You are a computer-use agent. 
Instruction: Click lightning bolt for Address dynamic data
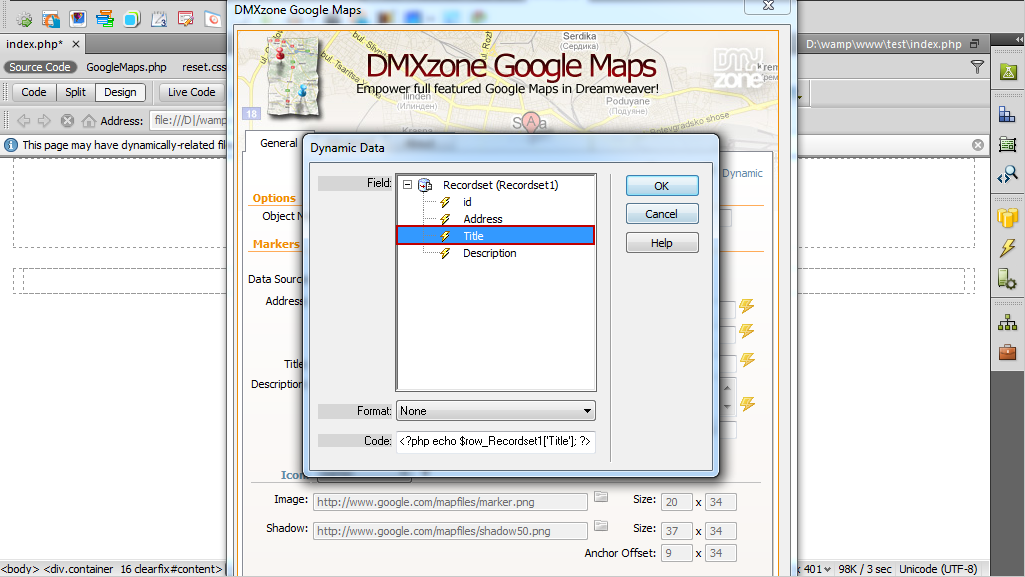point(747,306)
